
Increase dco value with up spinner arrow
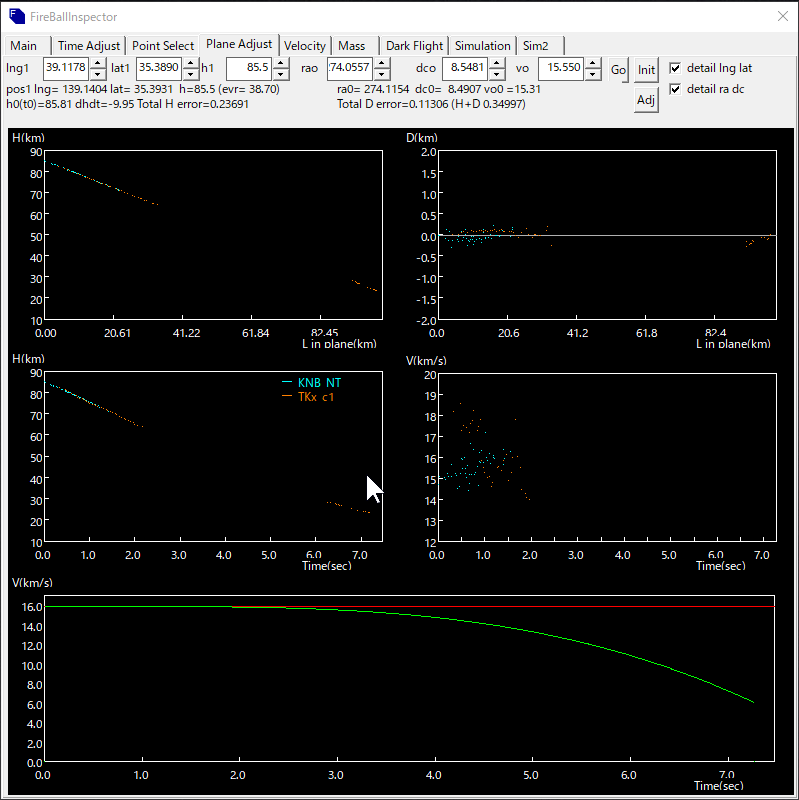[x=495, y=63]
